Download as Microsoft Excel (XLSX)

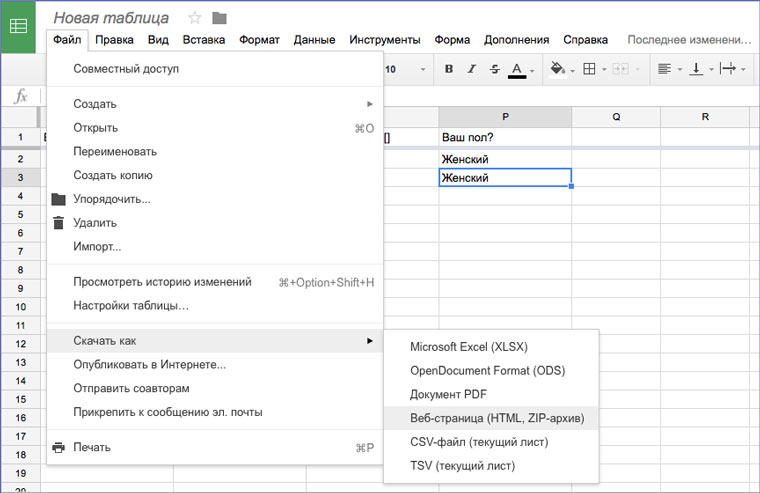[x=491, y=347]
